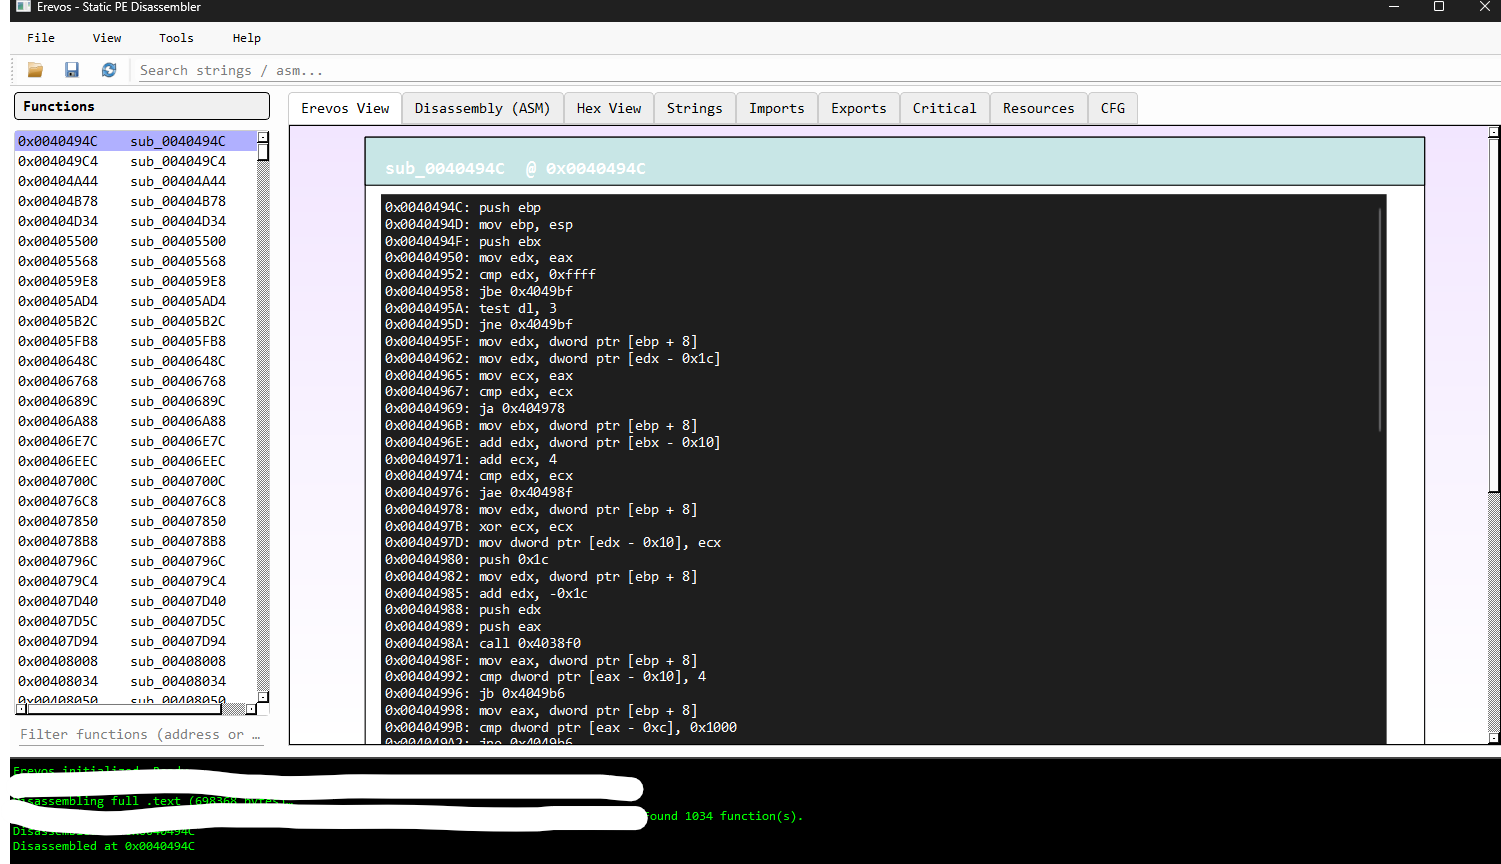Select function sub_004076C8 in the list
This screenshot has height=864, width=1501.
(136, 501)
